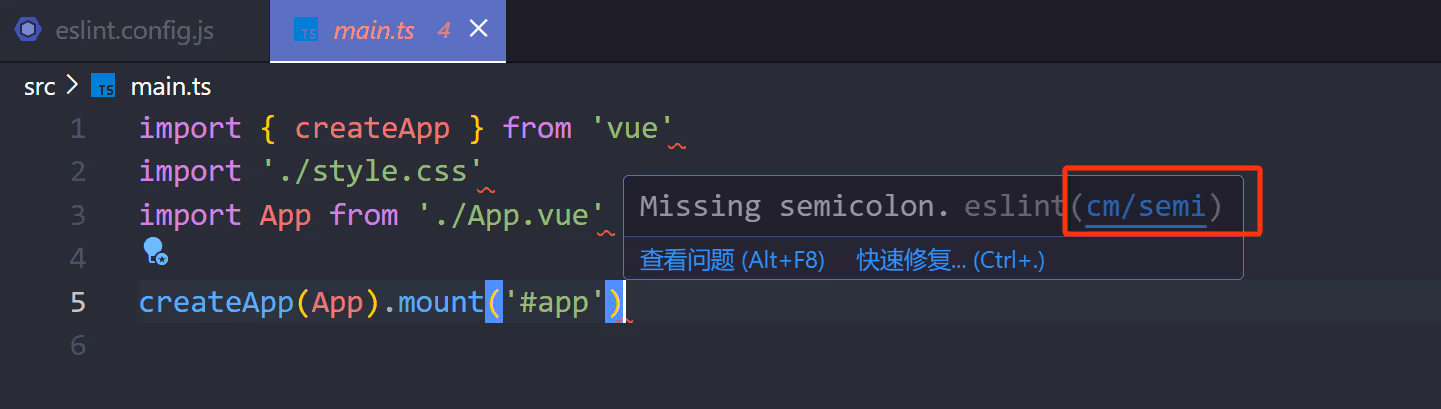Click the TypeScript icon on main.ts tab

click(305, 30)
